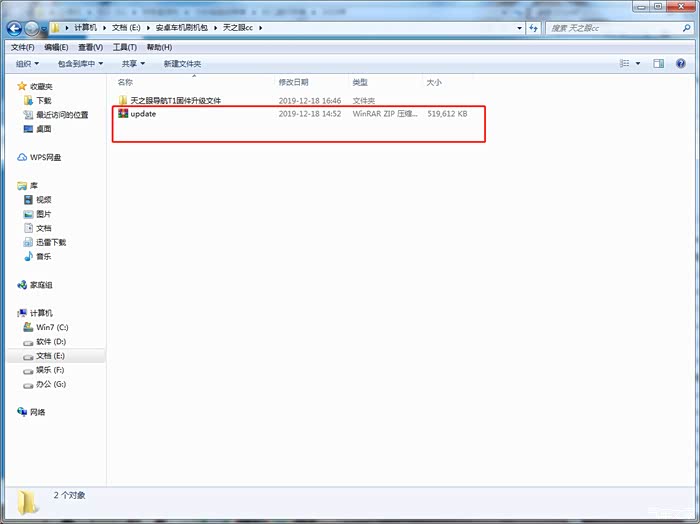700x524 pixels.
Task: Open the 编辑(E) menu
Action: pos(56,47)
